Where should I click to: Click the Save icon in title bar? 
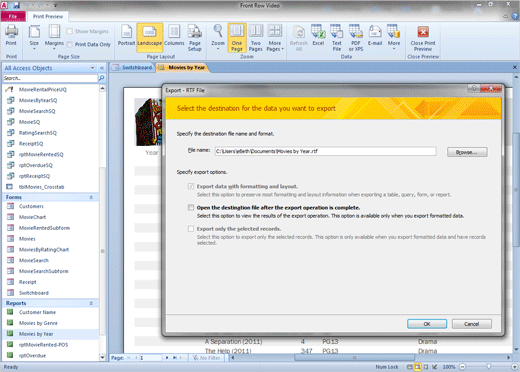pyautogui.click(x=16, y=5)
